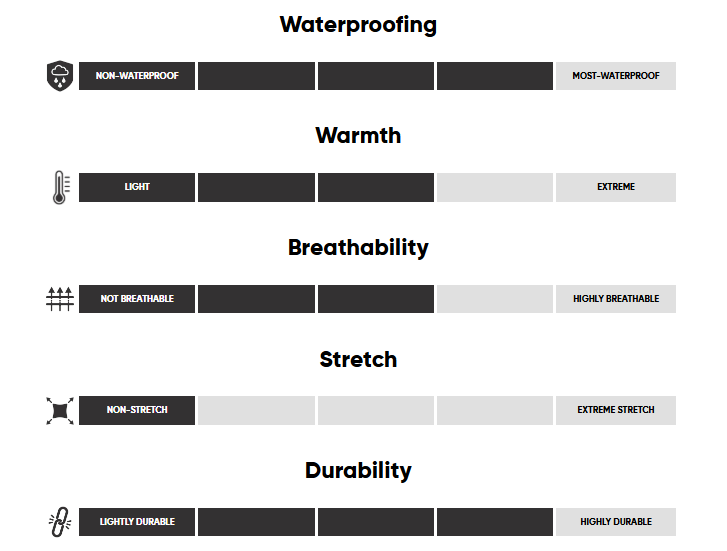The width and height of the screenshot is (727, 551).
Task: Select the Non-Waterproof rating segment
Action: [137, 76]
